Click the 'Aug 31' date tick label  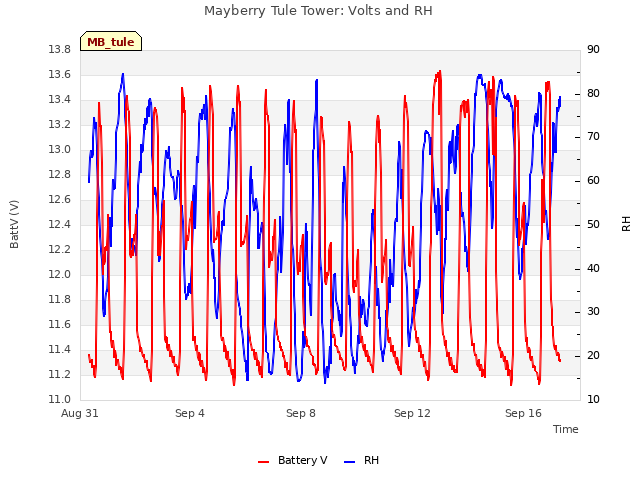pos(80,413)
